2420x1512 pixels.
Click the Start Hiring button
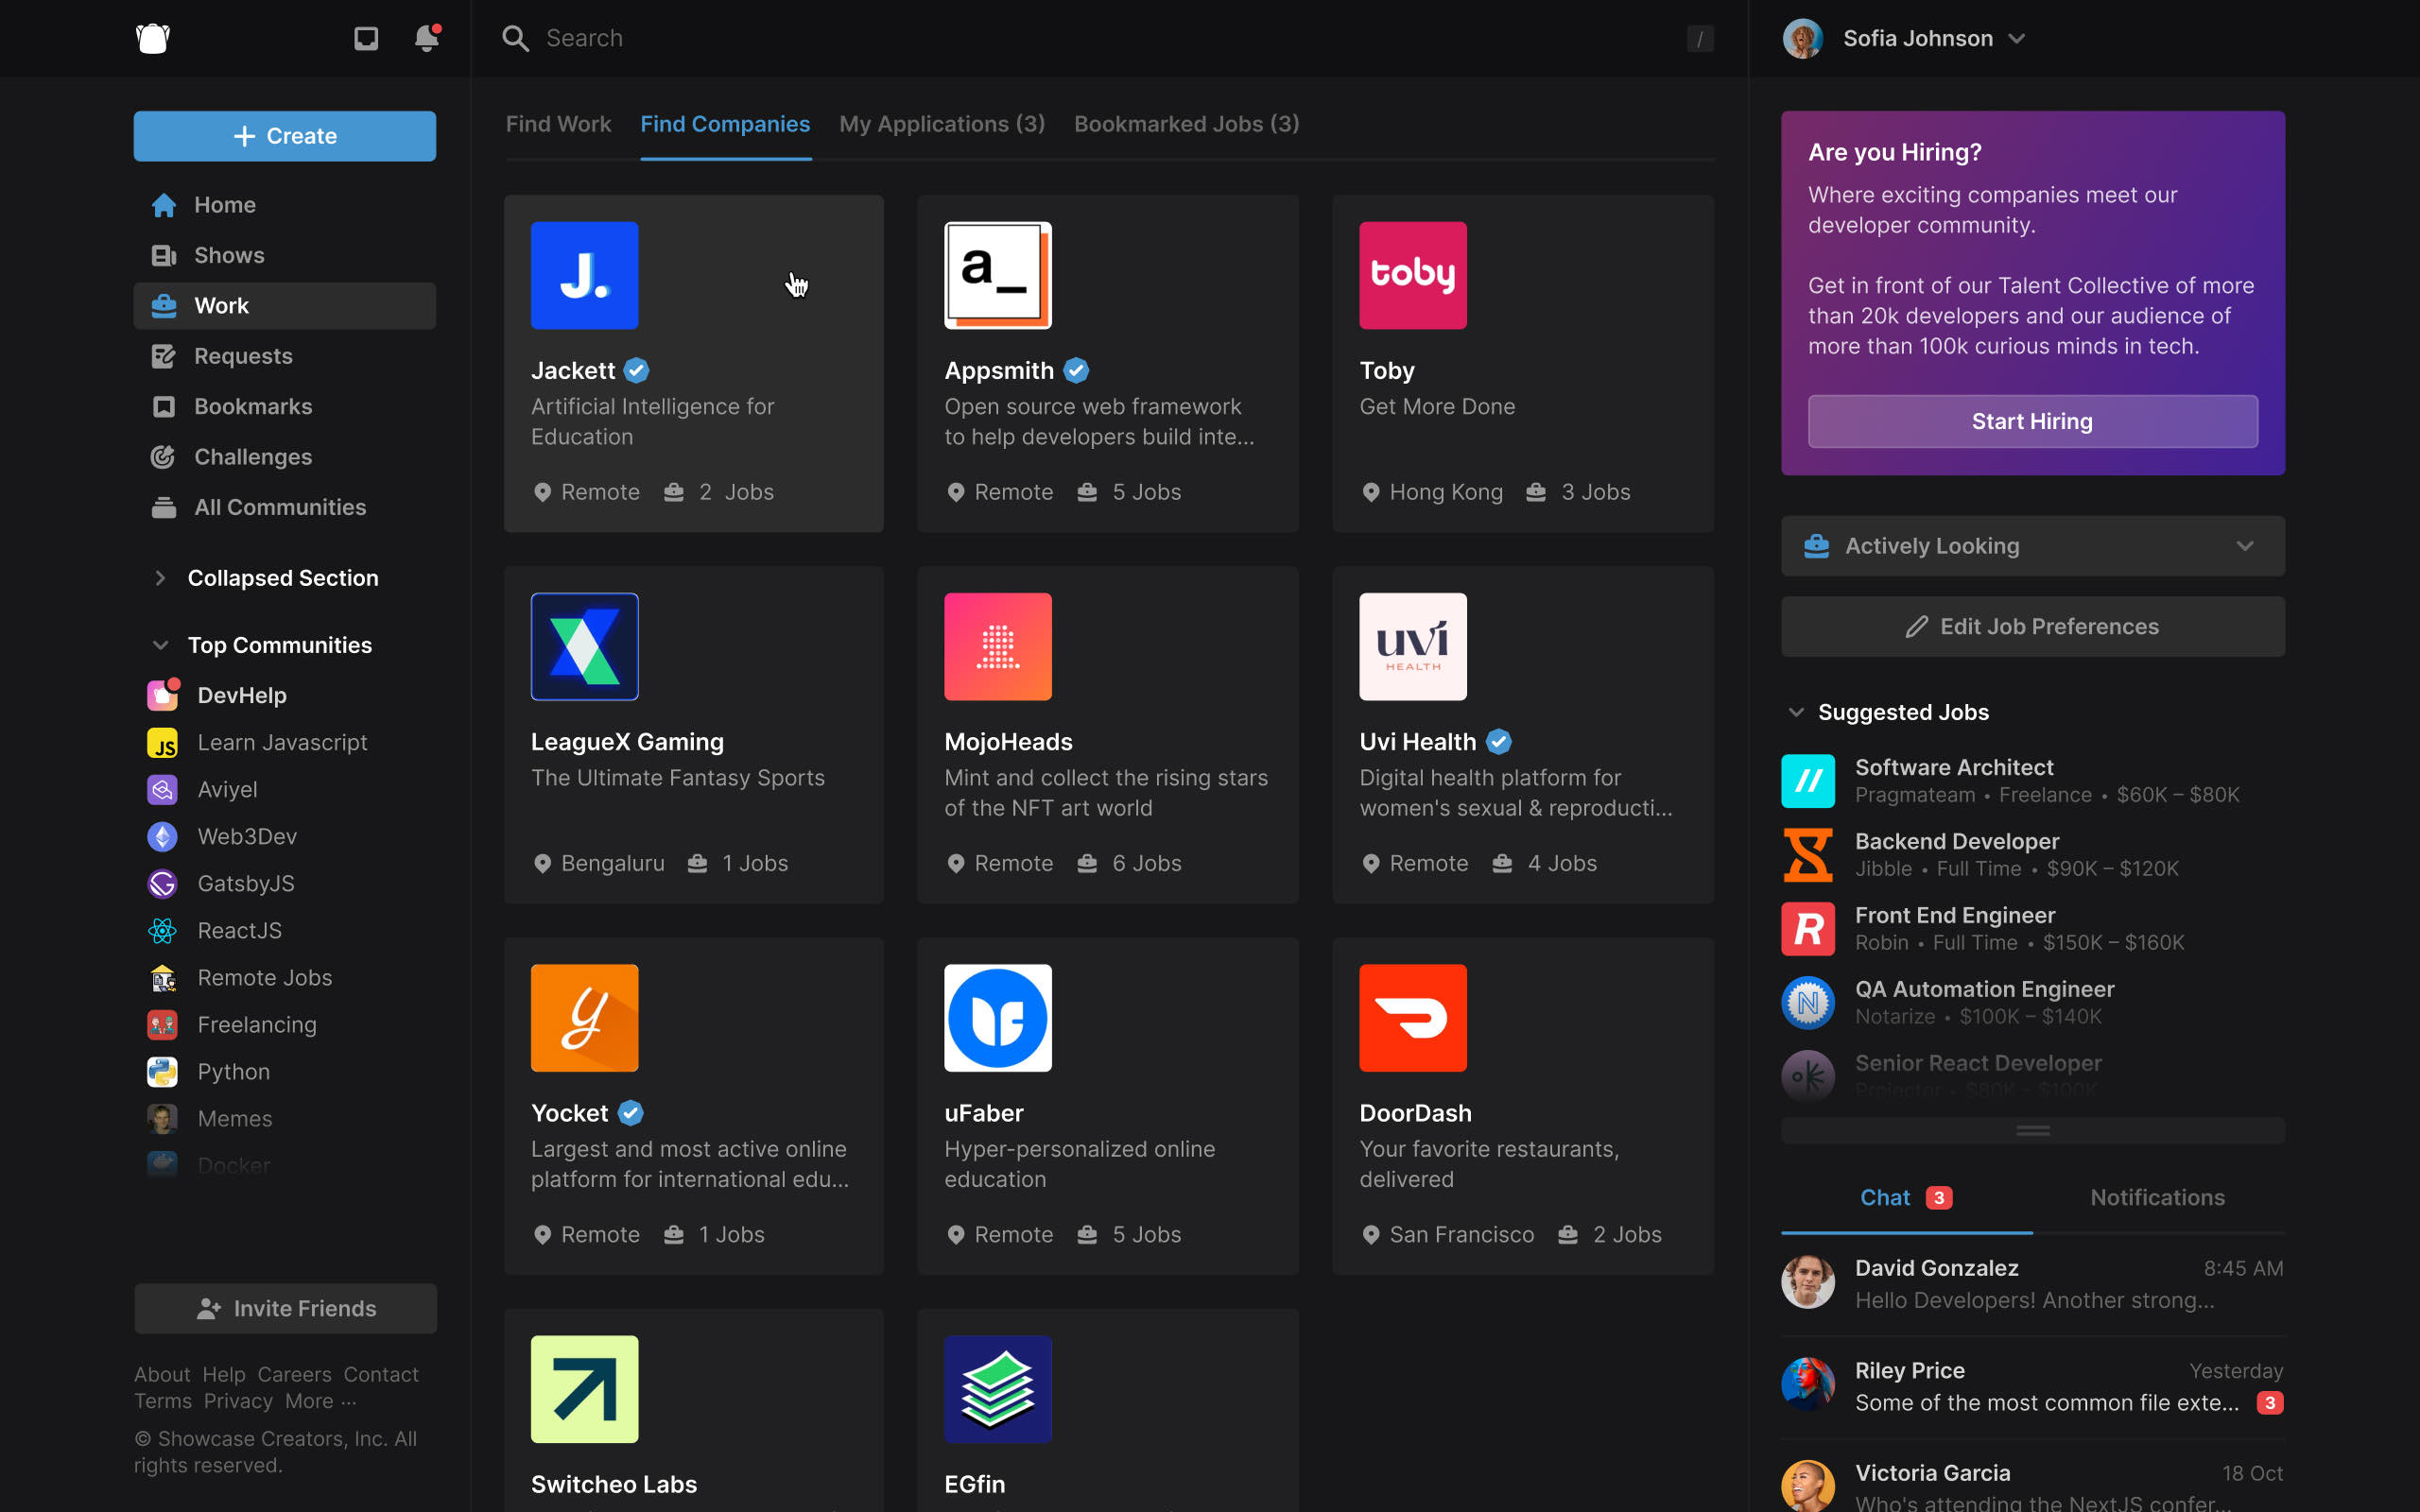pyautogui.click(x=2032, y=421)
